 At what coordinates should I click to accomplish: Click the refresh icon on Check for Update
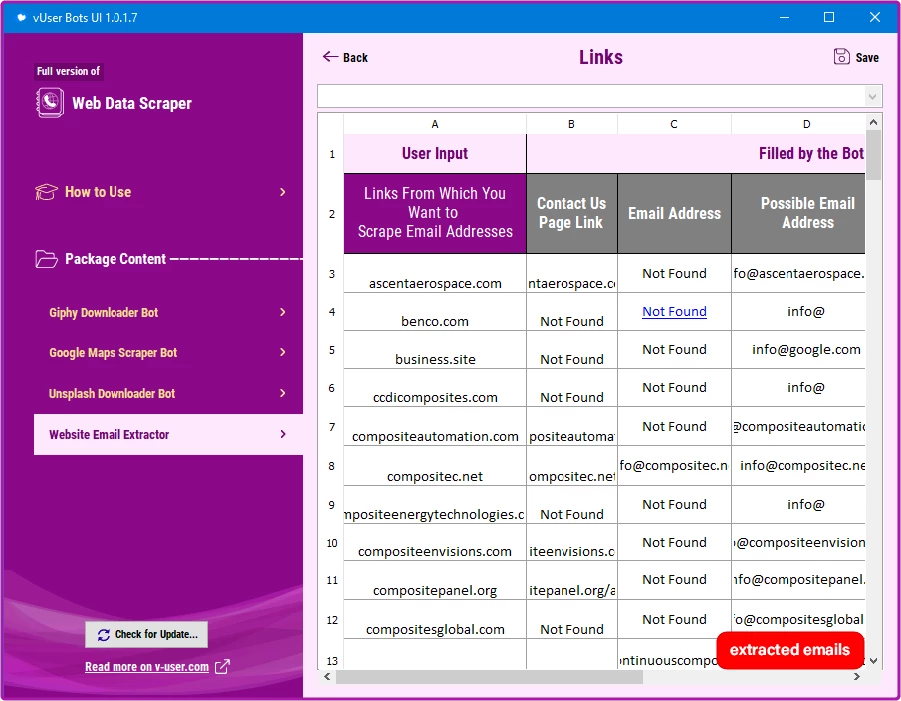[103, 635]
